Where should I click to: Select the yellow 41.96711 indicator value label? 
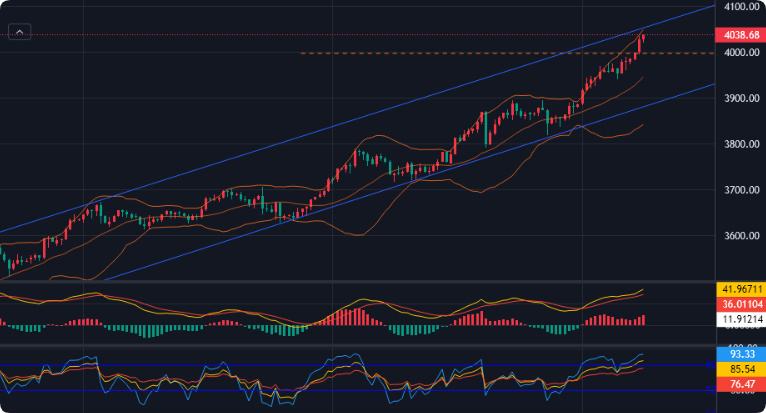pyautogui.click(x=740, y=290)
